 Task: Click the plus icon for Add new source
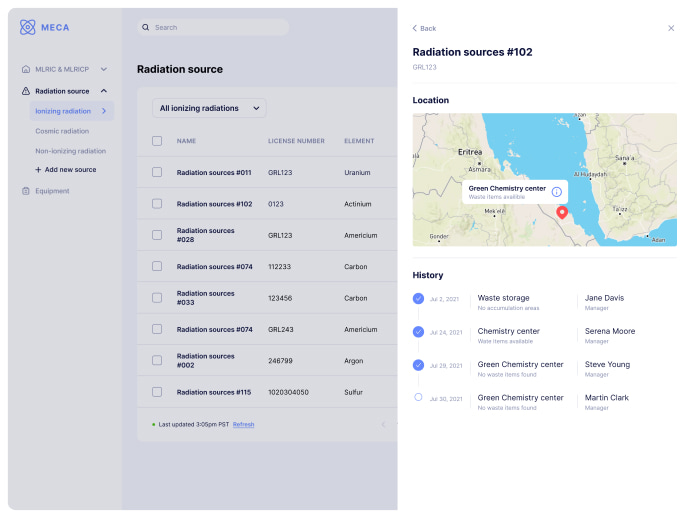pos(38,170)
